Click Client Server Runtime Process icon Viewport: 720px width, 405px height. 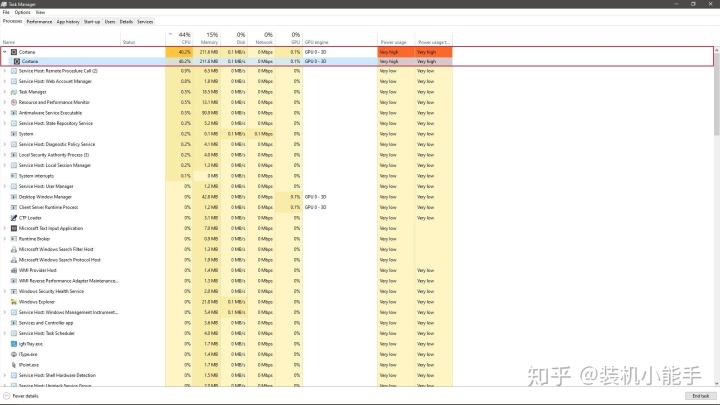click(x=14, y=208)
